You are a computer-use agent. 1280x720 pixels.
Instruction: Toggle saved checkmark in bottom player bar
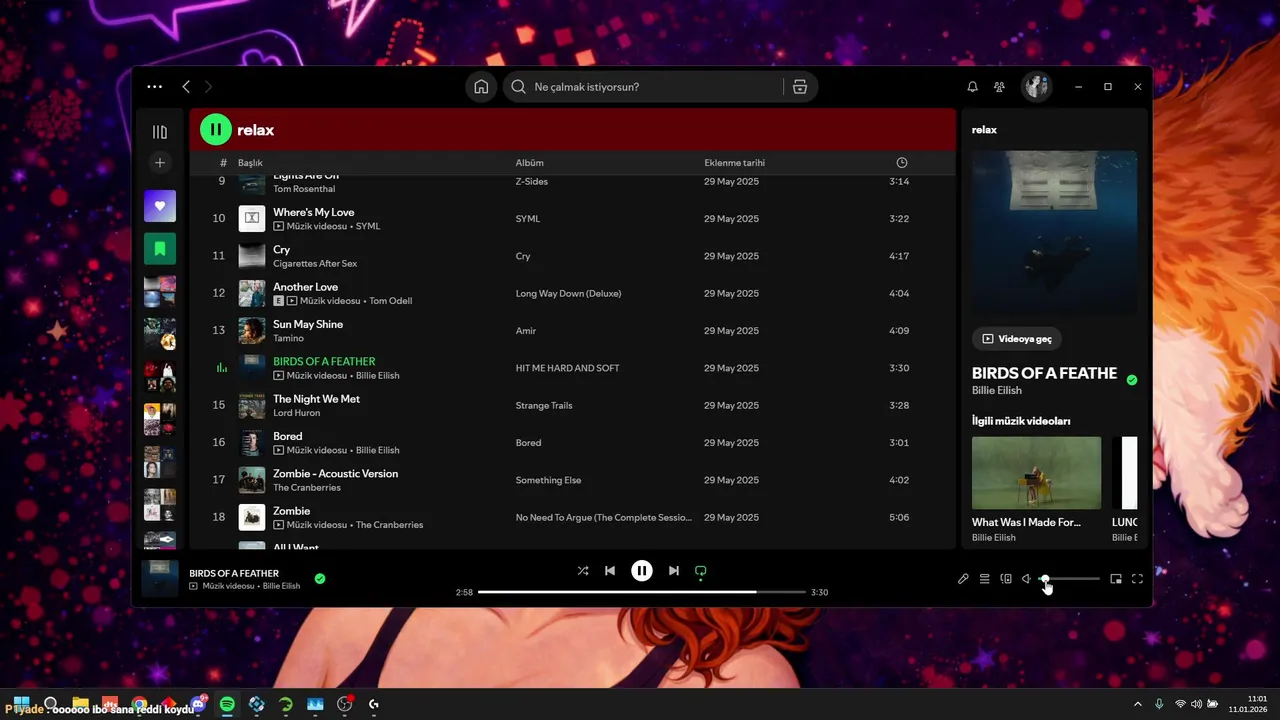(x=320, y=578)
